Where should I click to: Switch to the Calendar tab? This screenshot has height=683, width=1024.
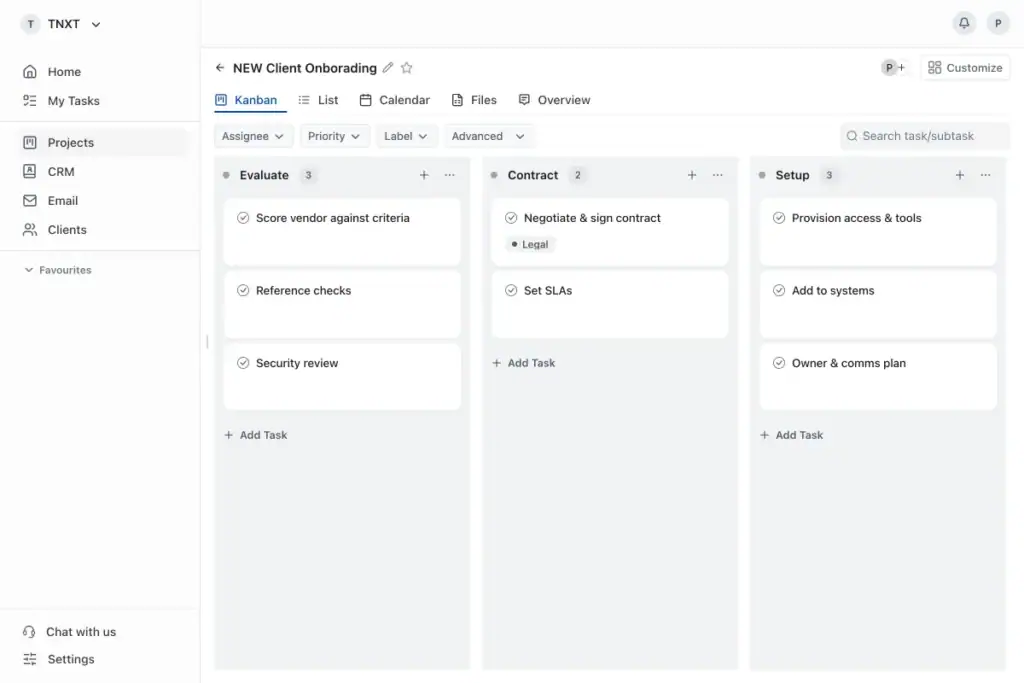(x=395, y=100)
